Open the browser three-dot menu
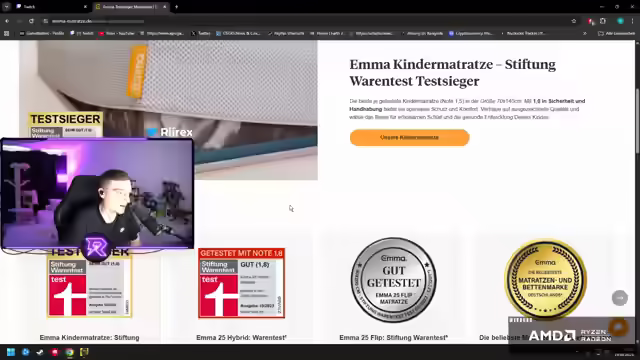The width and height of the screenshot is (640, 360). click(633, 21)
